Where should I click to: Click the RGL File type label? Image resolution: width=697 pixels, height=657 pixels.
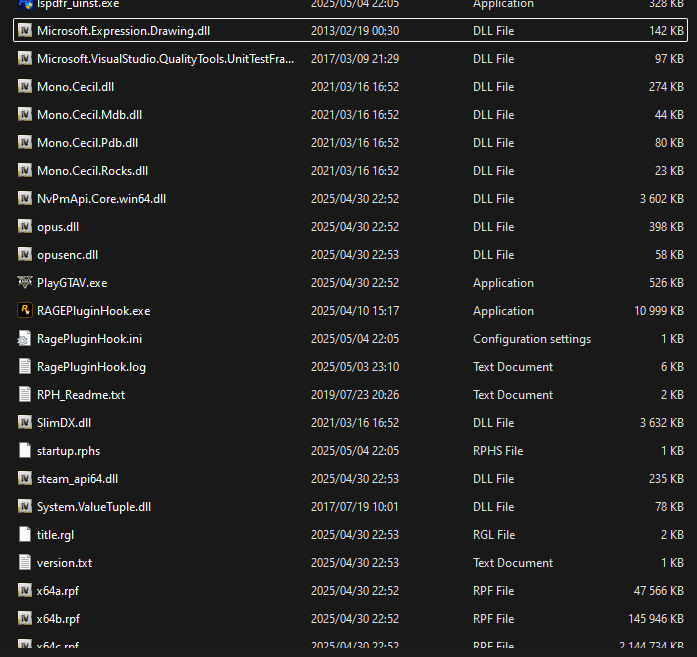[494, 535]
